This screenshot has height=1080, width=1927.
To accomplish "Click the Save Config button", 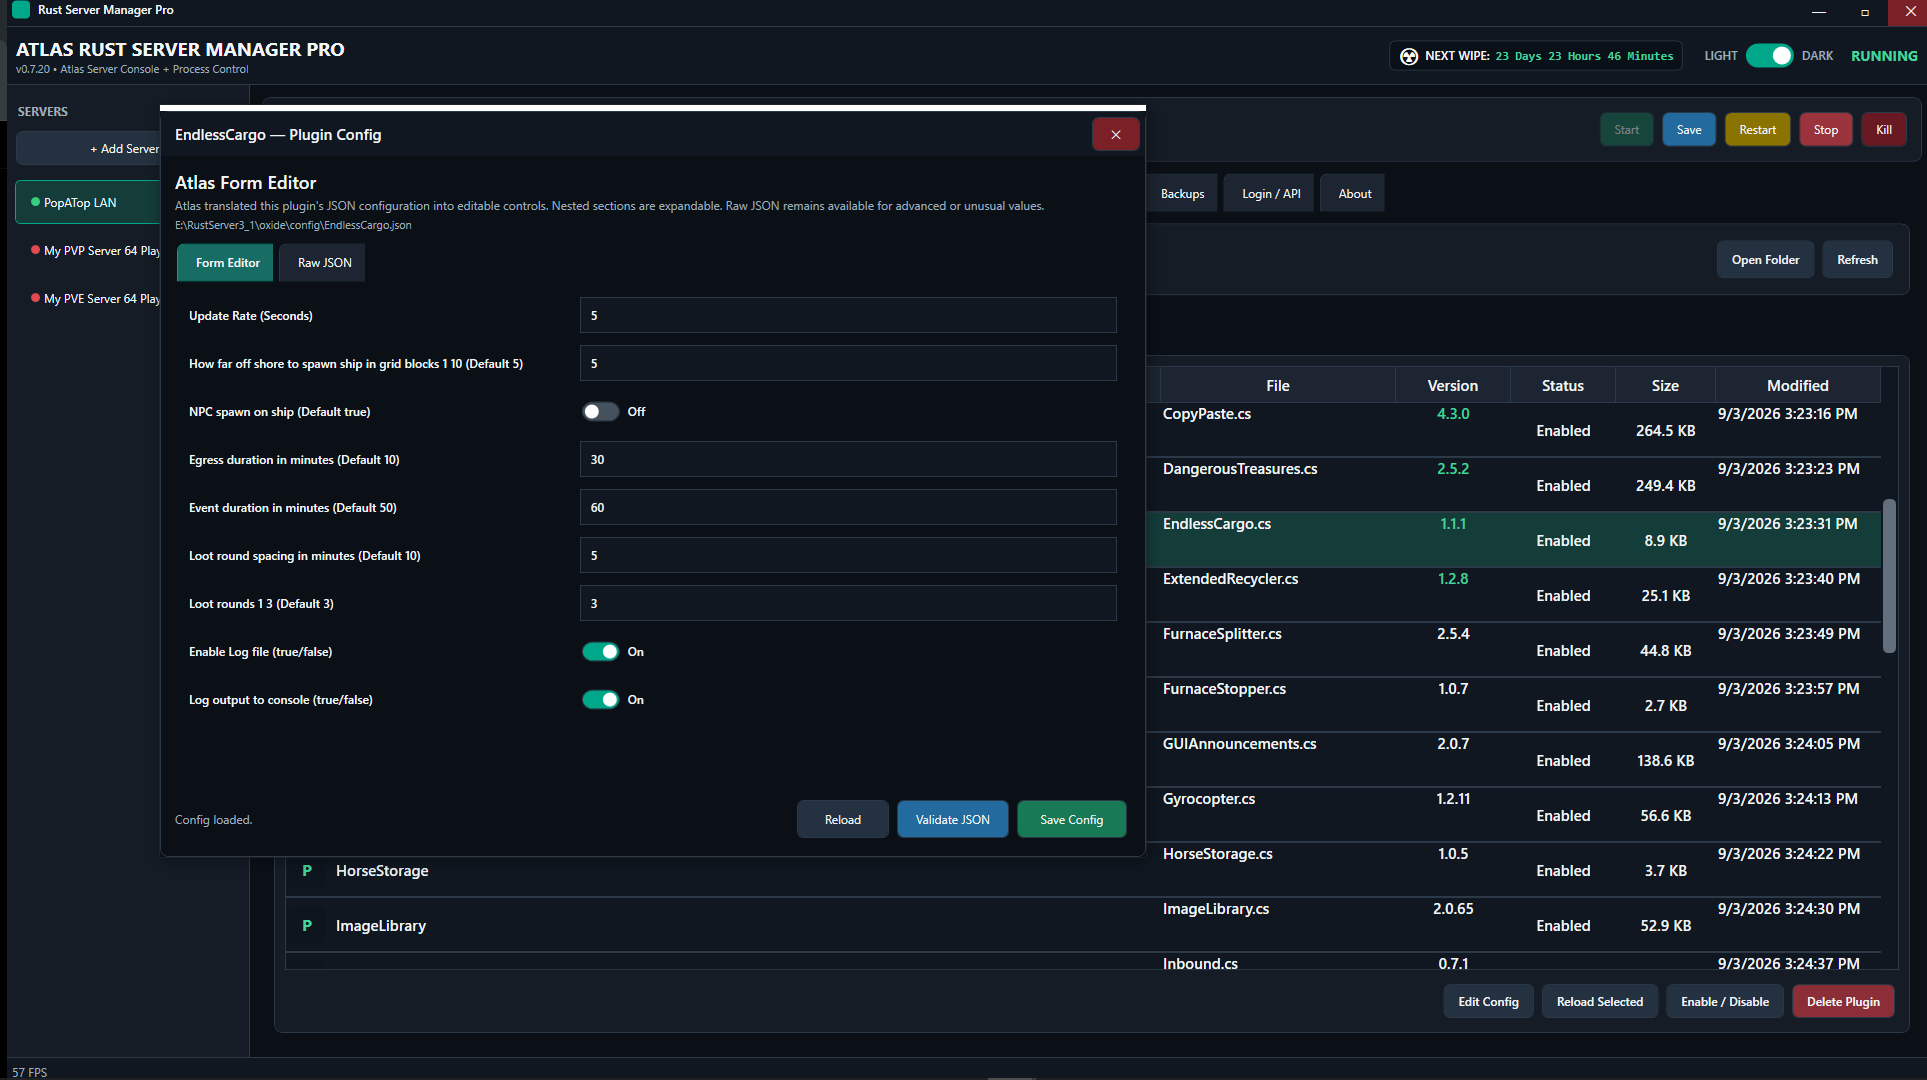I will click(1071, 820).
